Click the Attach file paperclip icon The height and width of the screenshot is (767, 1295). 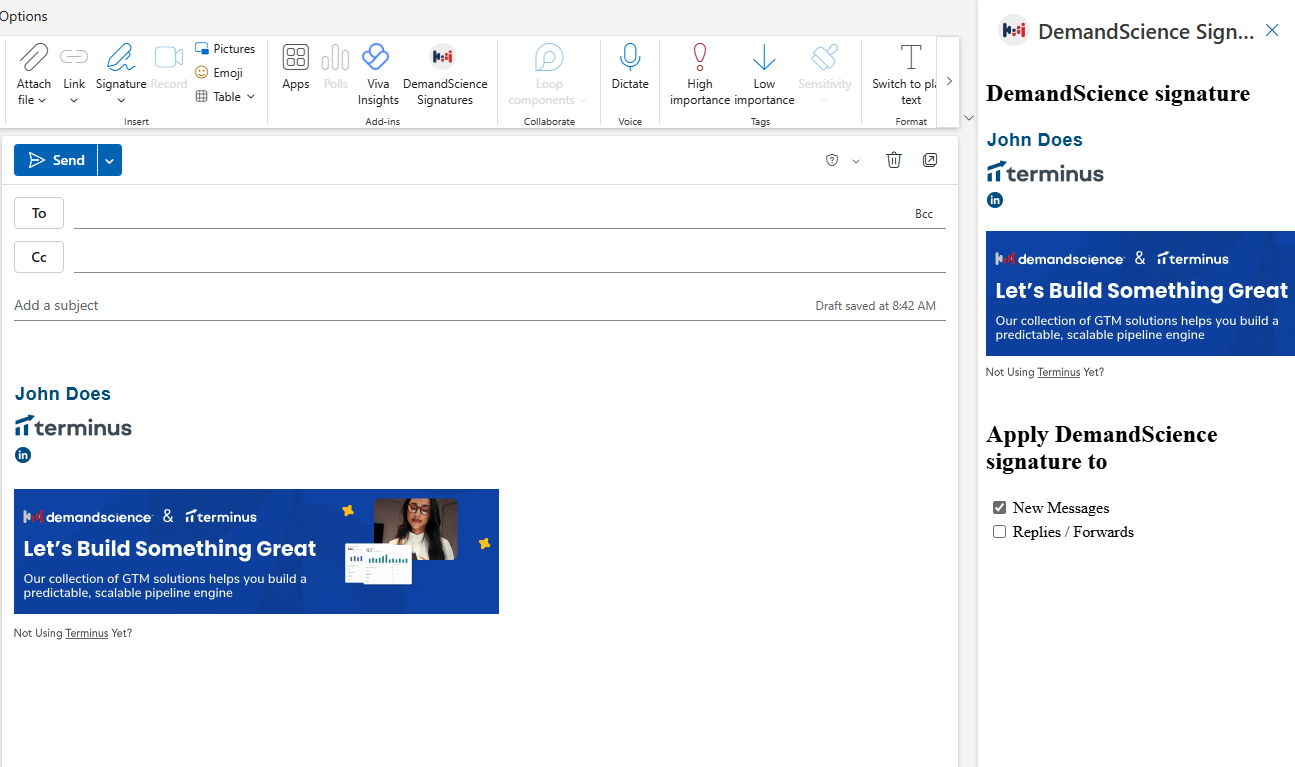tap(34, 57)
